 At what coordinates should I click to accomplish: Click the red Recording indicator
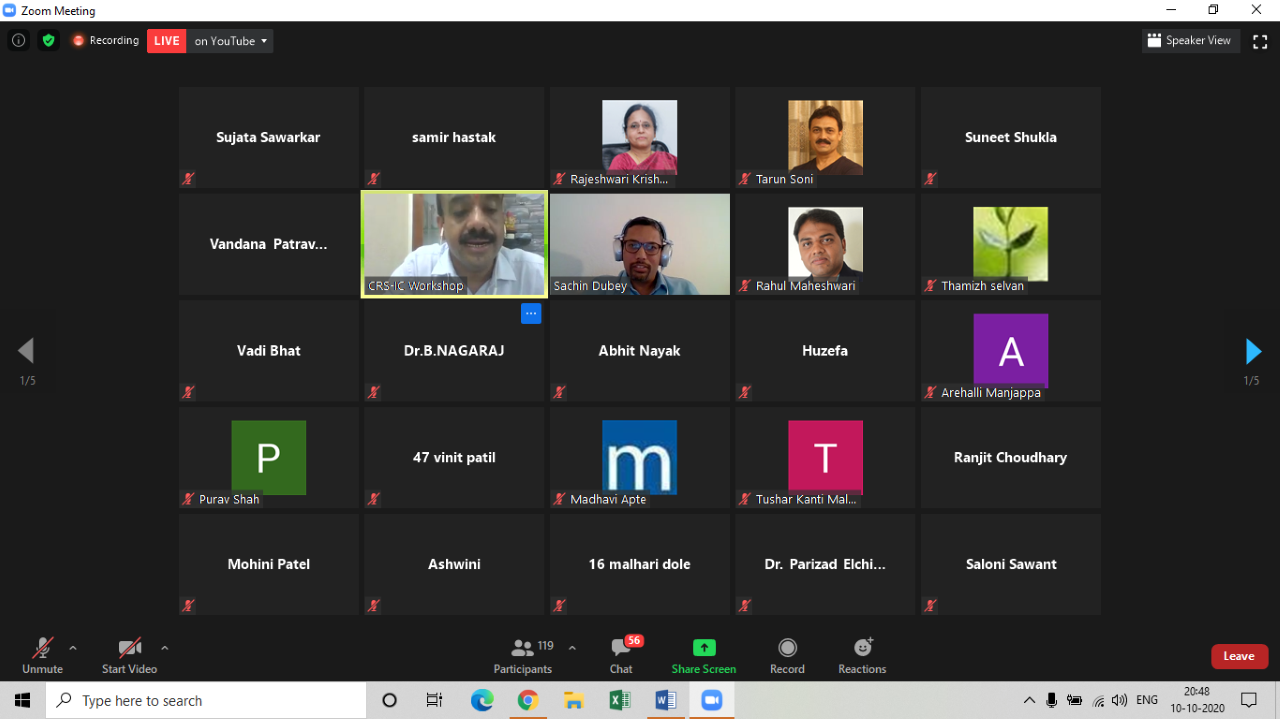tap(105, 41)
